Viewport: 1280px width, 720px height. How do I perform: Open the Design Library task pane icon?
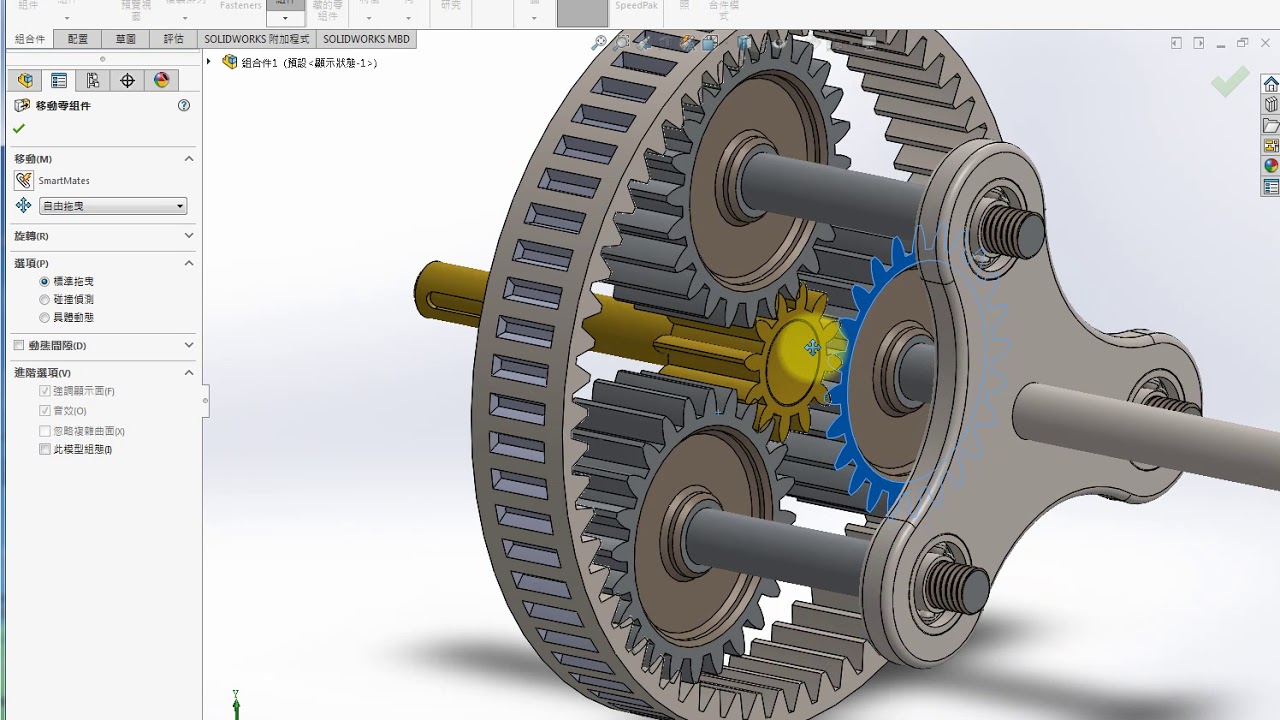pyautogui.click(x=1271, y=104)
